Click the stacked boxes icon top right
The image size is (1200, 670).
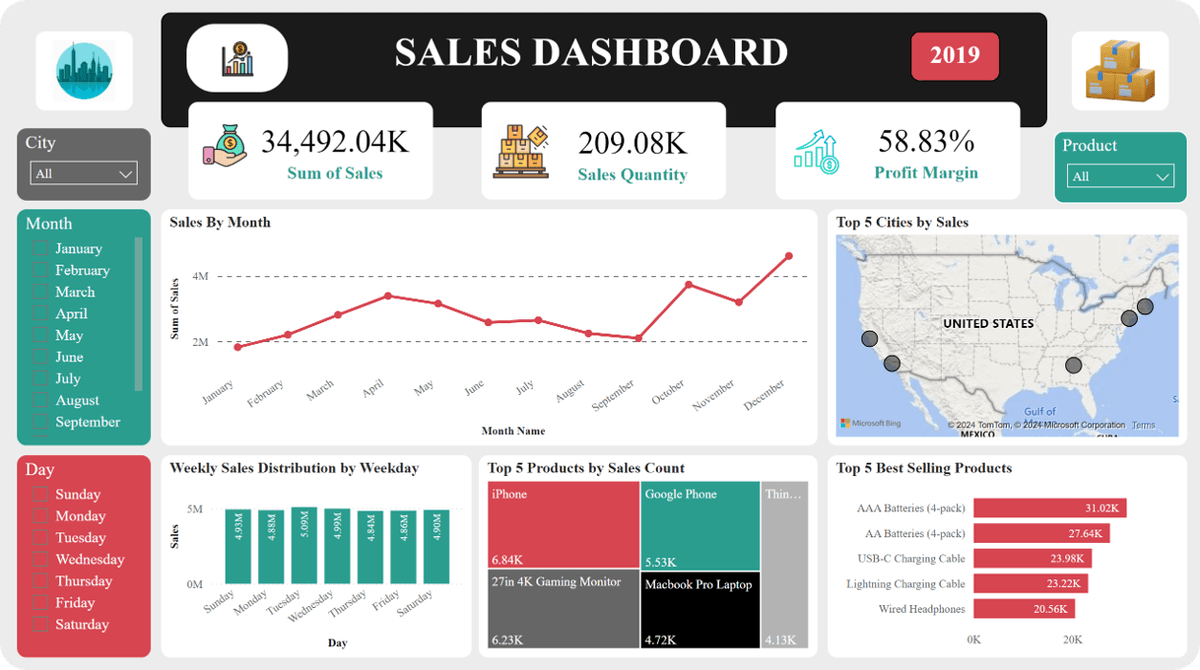1120,71
